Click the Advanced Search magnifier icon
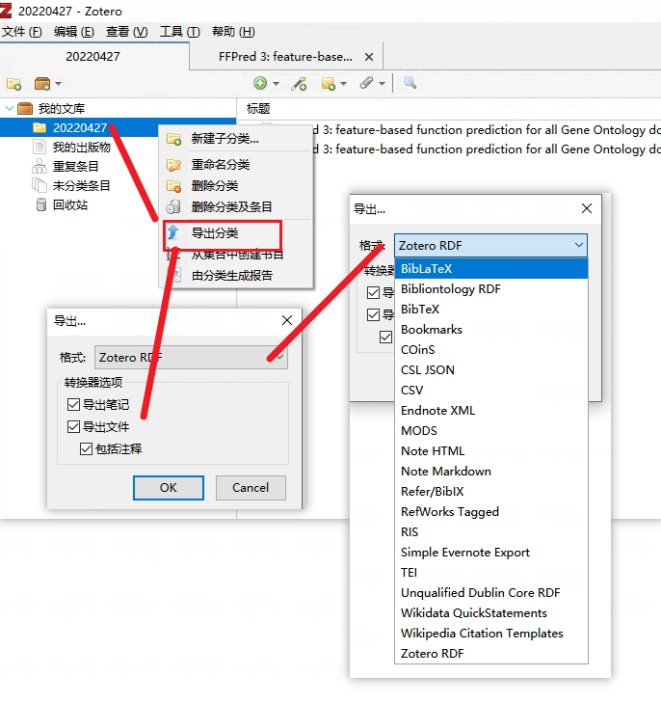 (x=409, y=82)
